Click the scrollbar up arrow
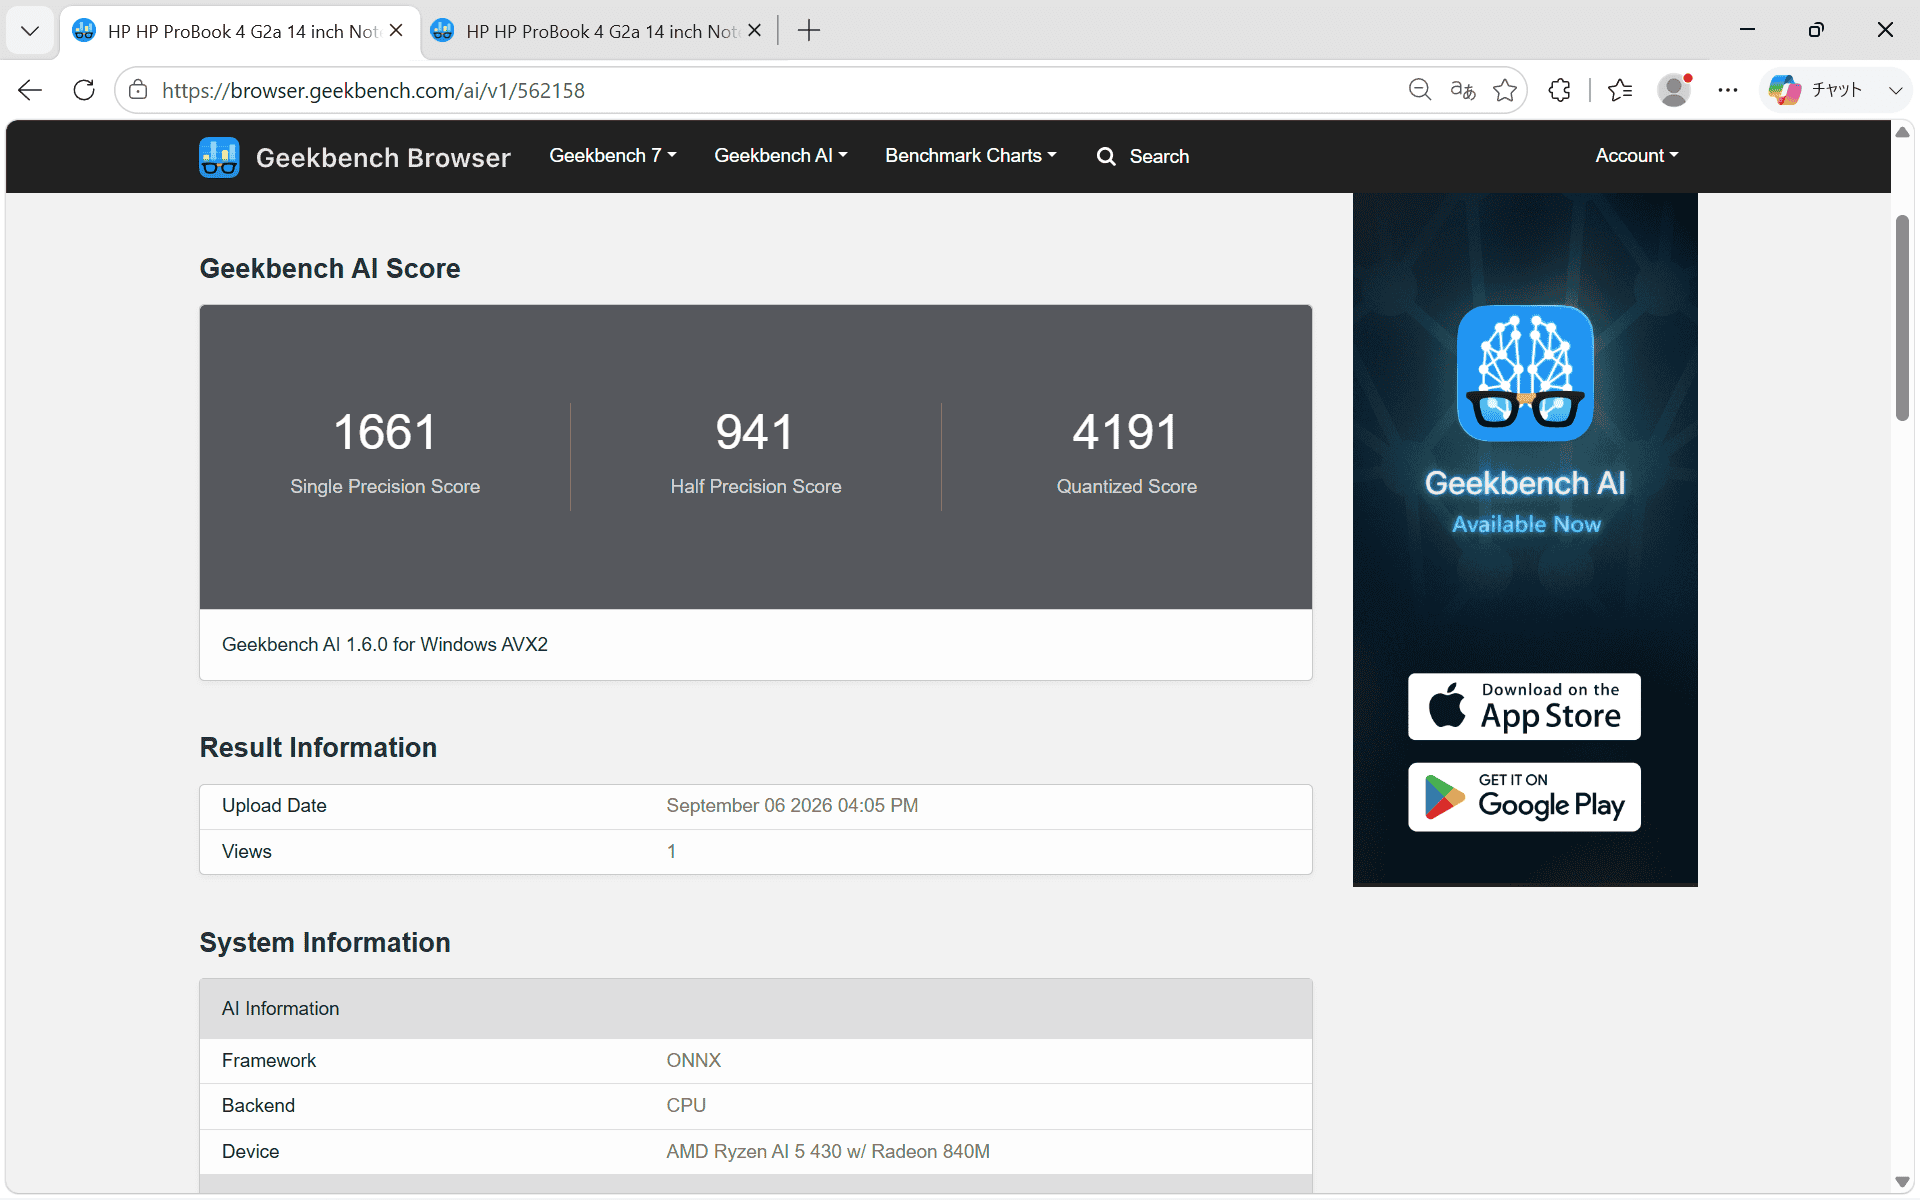This screenshot has height=1200, width=1920. 1902,133
